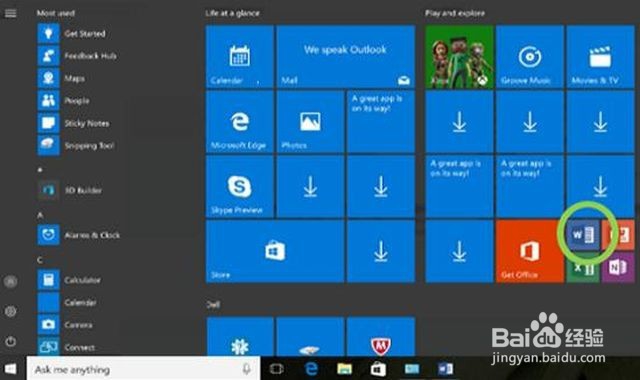Click the Most used heading
The height and width of the screenshot is (380, 640).
[x=56, y=13]
